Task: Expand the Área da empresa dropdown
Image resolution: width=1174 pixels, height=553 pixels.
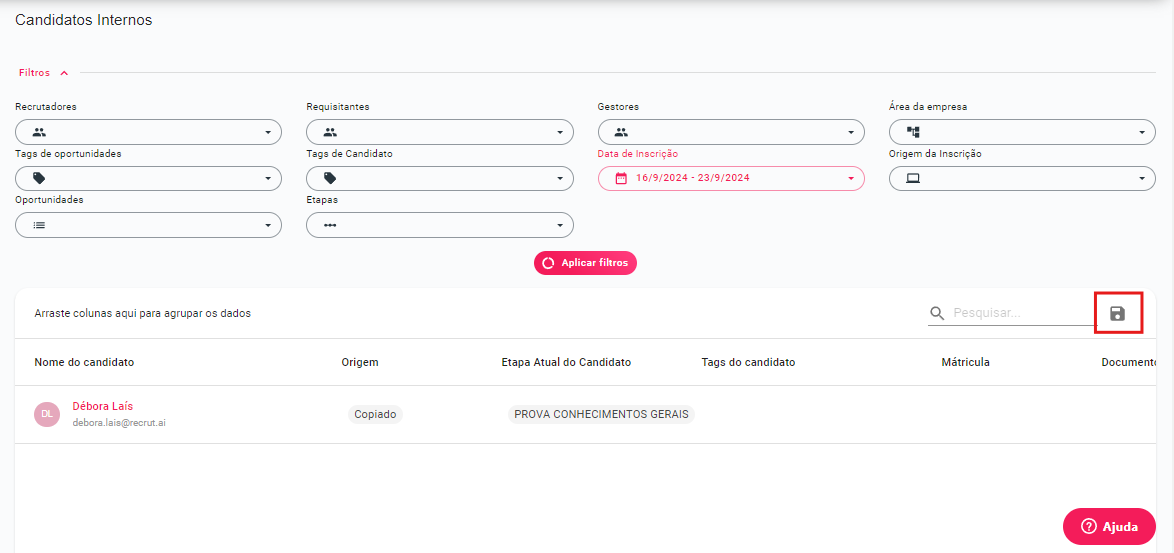Action: pyautogui.click(x=1141, y=132)
